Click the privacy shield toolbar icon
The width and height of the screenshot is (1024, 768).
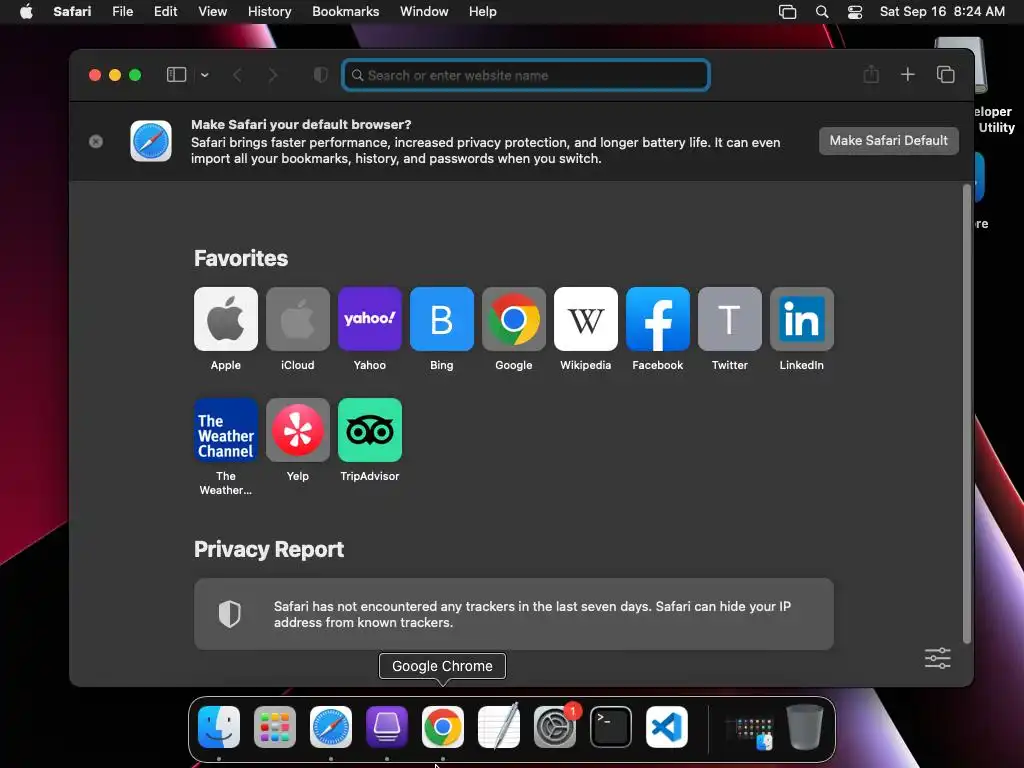point(320,75)
